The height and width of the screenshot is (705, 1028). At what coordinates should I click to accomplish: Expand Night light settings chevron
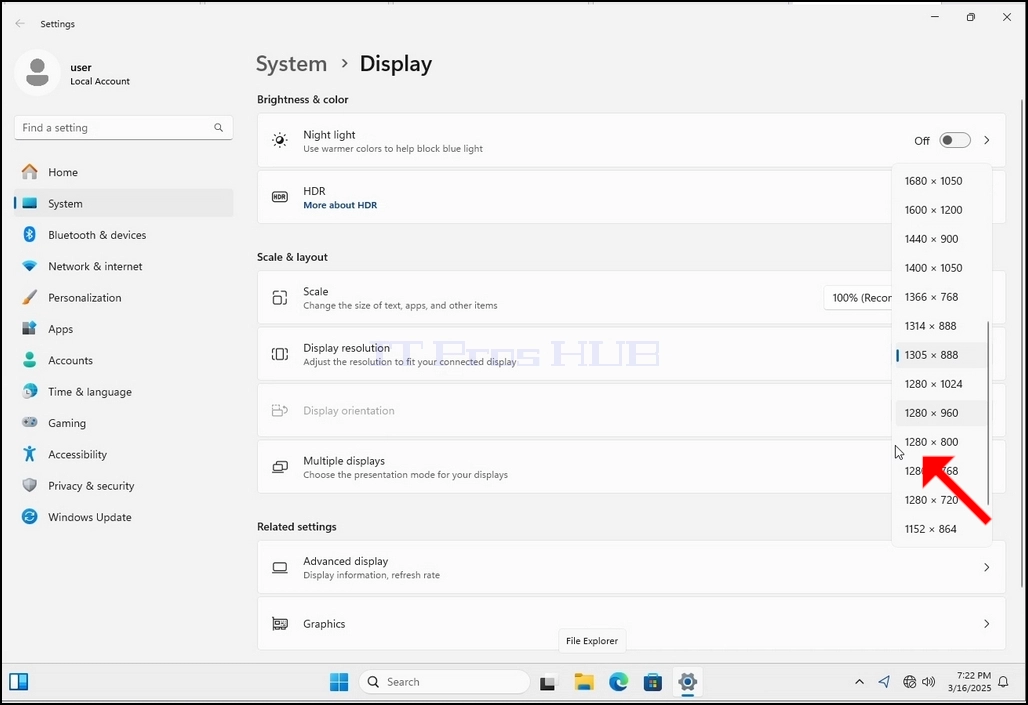click(x=987, y=140)
